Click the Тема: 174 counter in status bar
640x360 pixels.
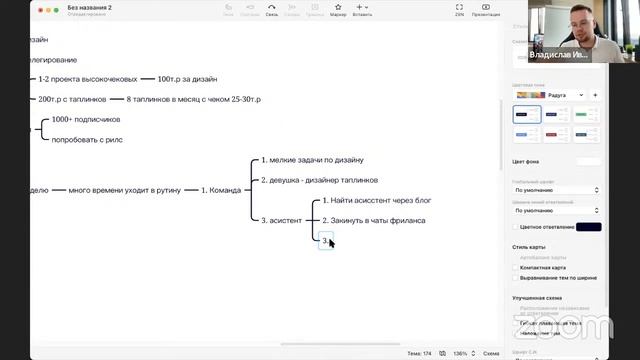[419, 353]
